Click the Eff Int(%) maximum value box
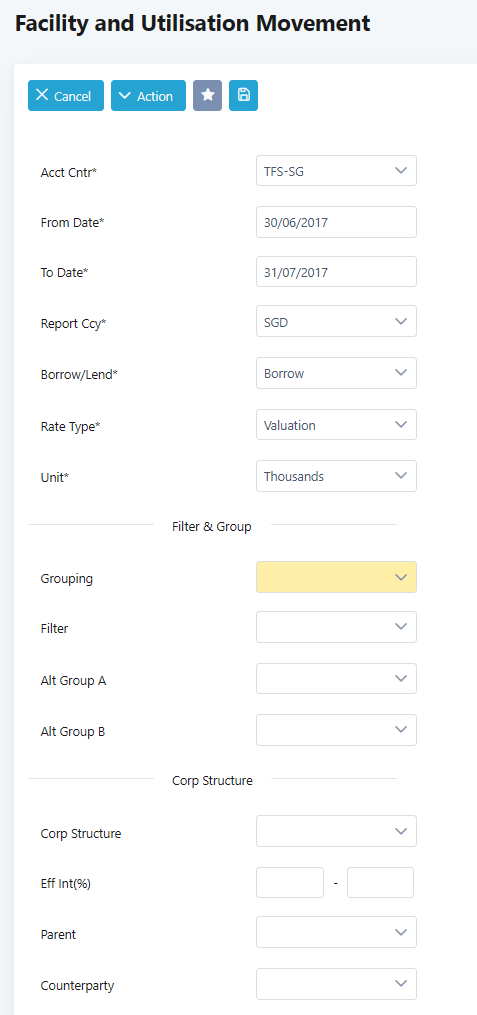Viewport: 477px width, 1015px height. click(381, 882)
